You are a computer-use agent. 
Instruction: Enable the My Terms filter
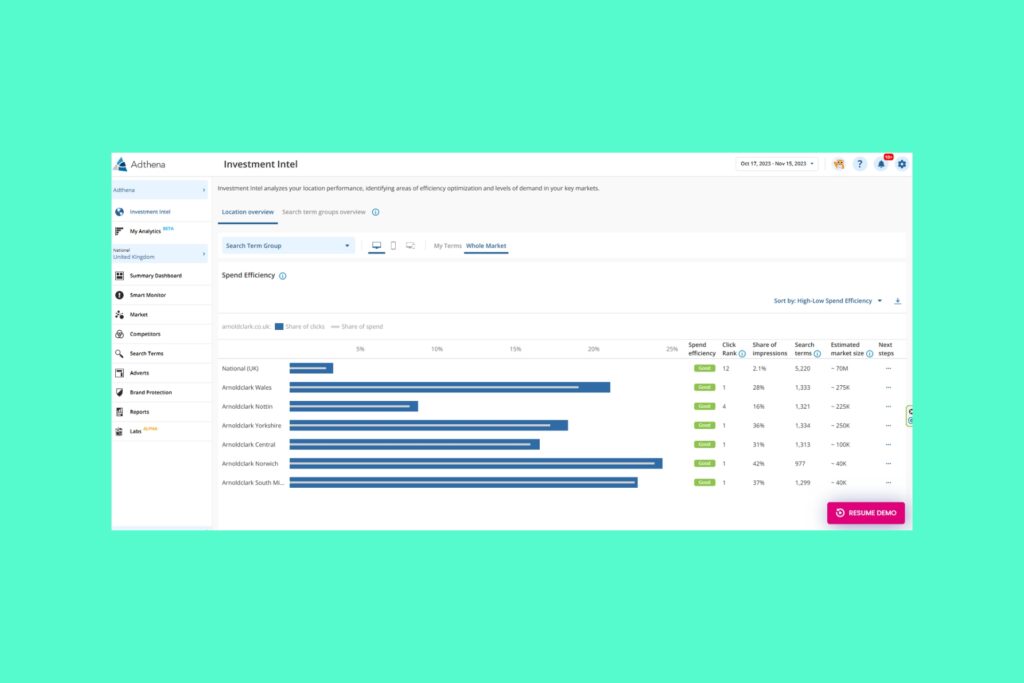pos(446,245)
